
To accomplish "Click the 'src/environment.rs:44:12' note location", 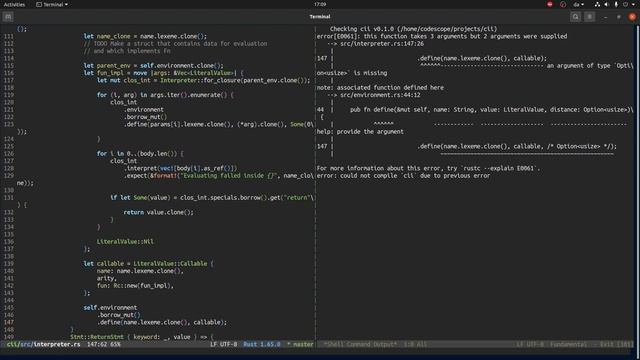I will pos(380,95).
